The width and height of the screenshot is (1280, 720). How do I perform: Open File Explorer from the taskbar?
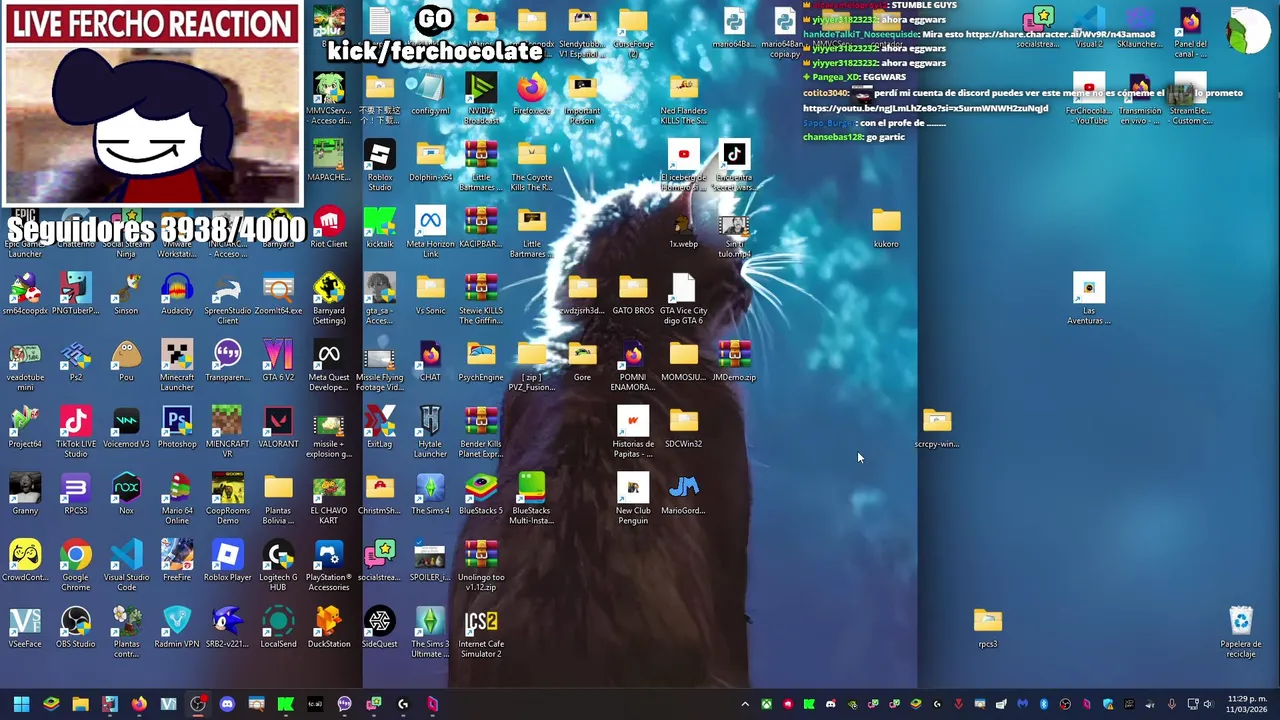pyautogui.click(x=80, y=704)
